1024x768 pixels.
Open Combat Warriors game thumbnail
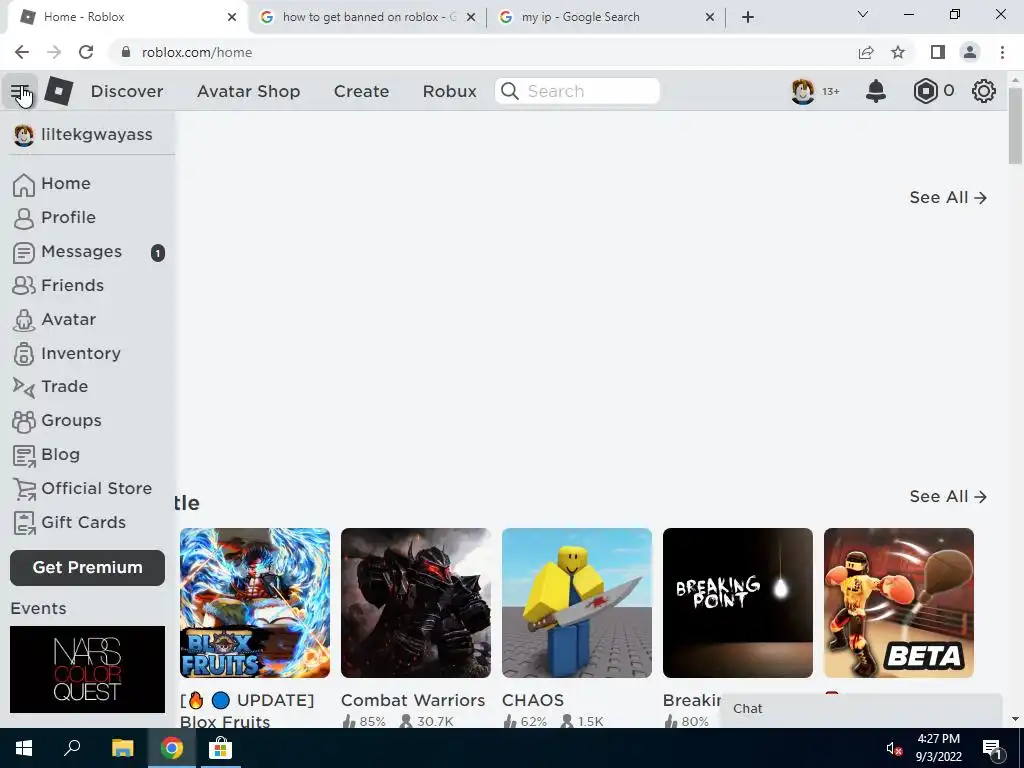click(415, 603)
